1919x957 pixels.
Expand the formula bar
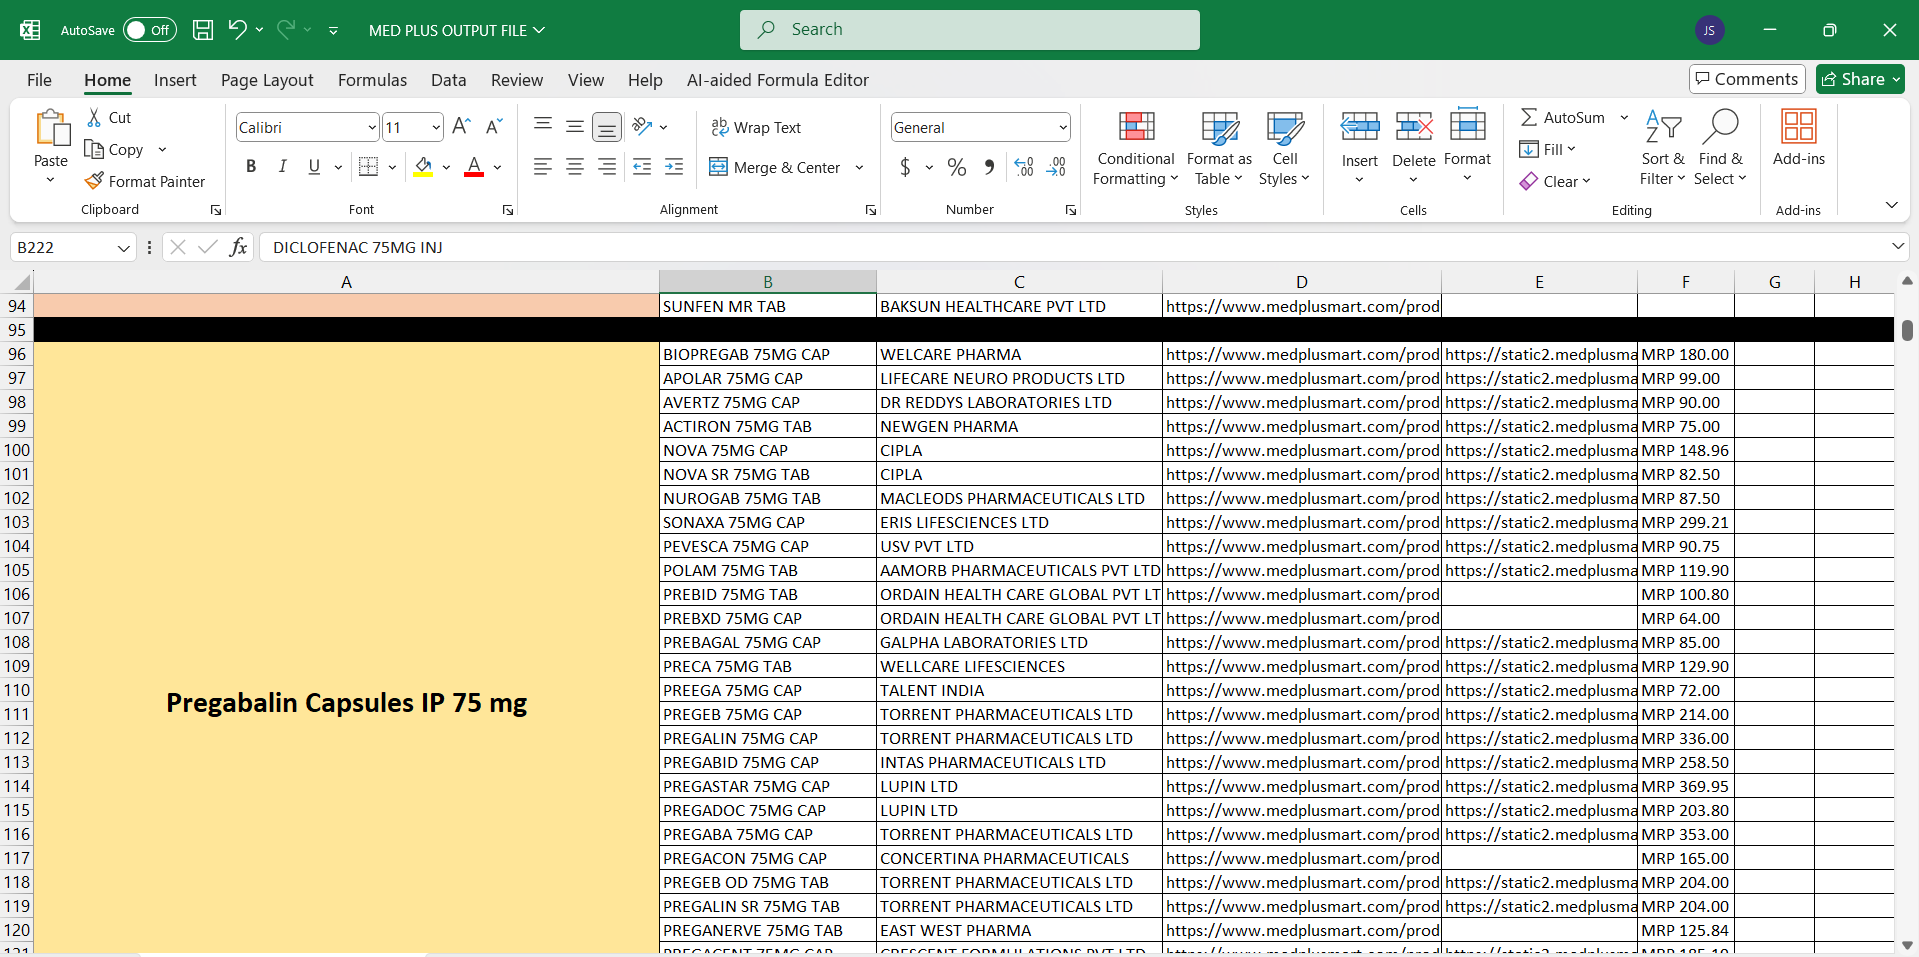click(x=1897, y=246)
